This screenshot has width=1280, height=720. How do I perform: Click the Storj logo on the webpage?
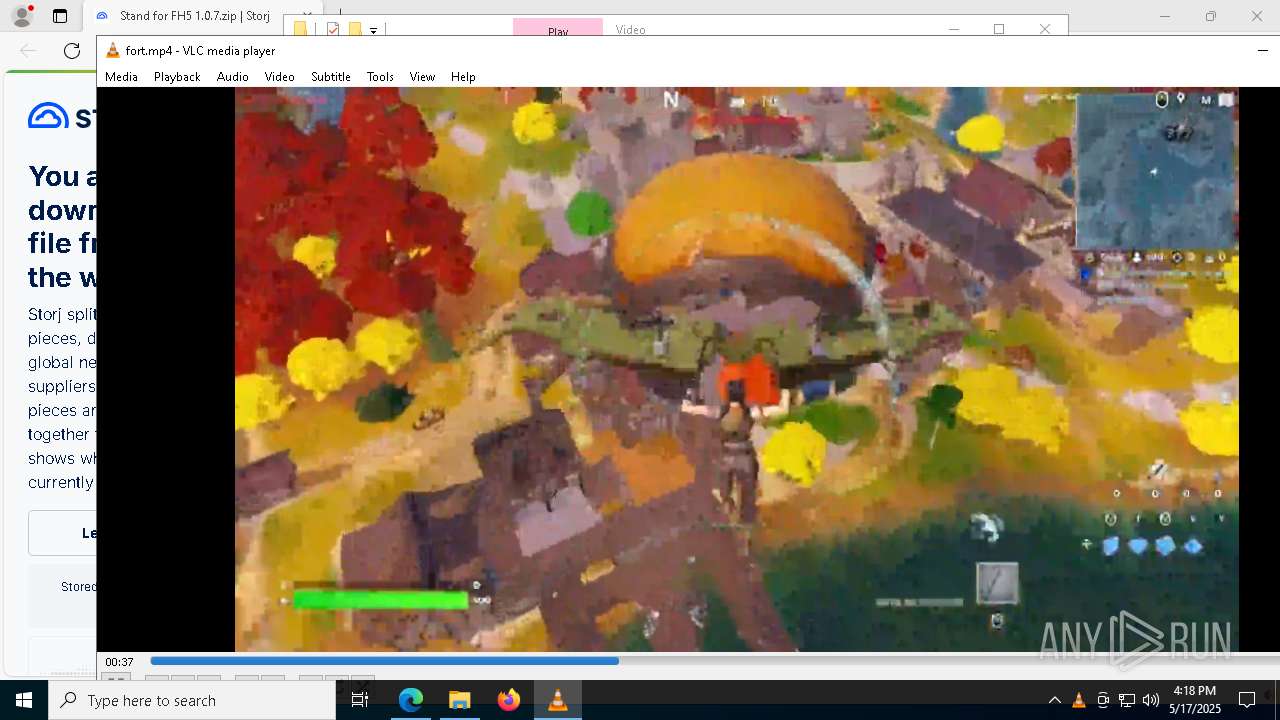coord(62,116)
